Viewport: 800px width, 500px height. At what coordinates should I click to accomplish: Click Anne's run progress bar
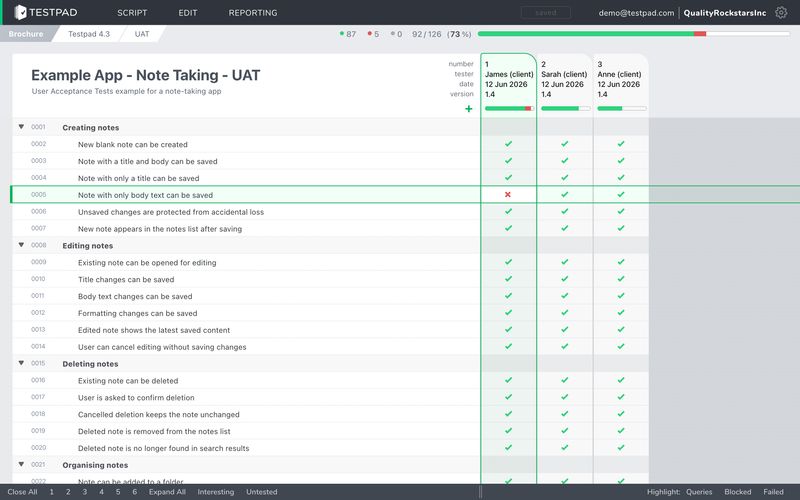coord(621,108)
